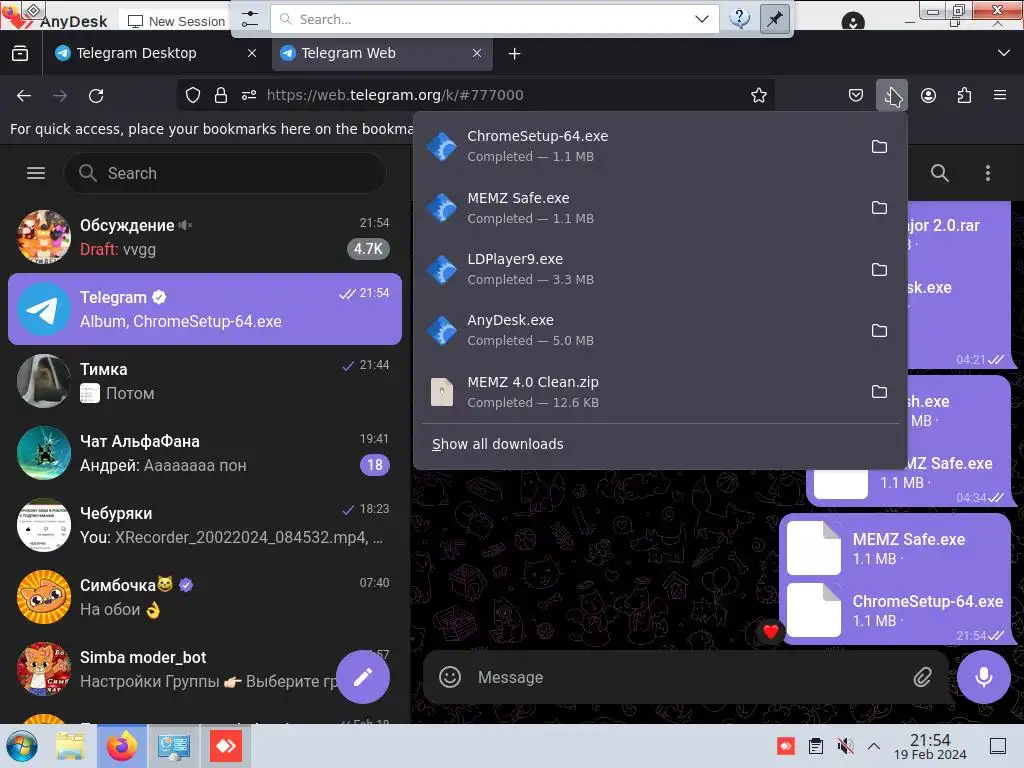Expand the list all tabs chevron
This screenshot has width=1024, height=768.
pyautogui.click(x=1004, y=53)
